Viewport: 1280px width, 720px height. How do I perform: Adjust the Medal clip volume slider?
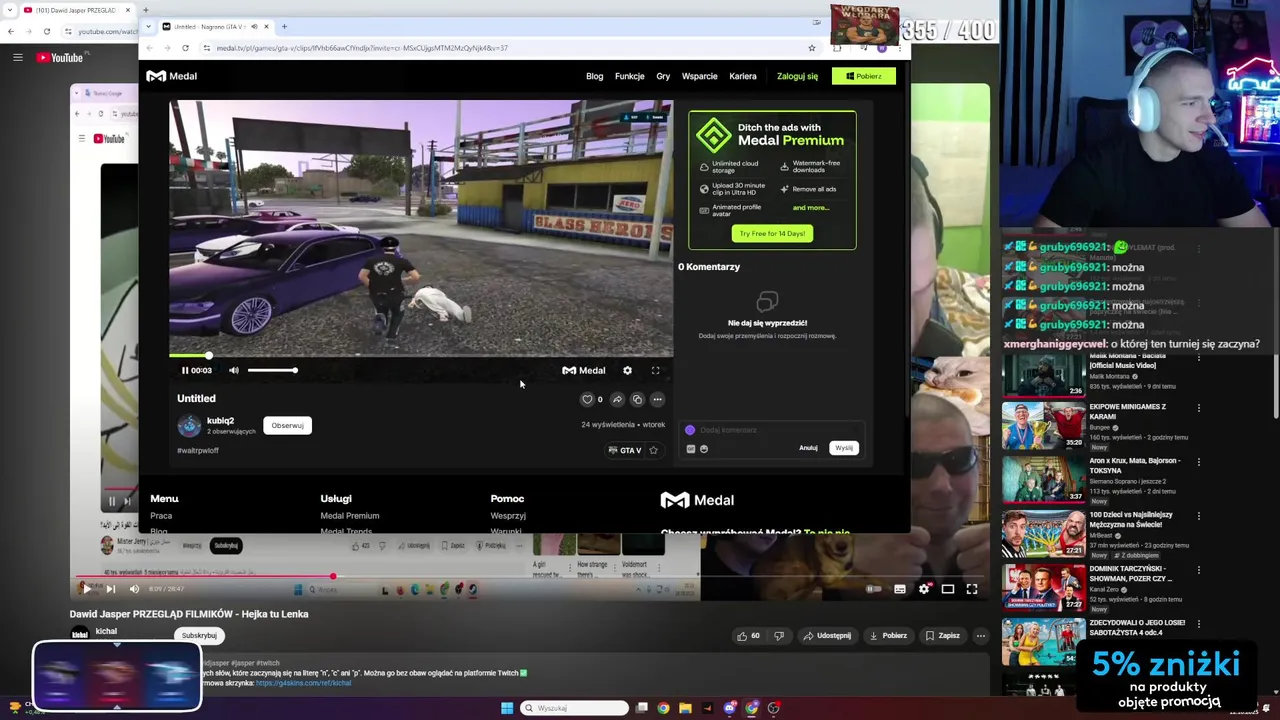(272, 370)
